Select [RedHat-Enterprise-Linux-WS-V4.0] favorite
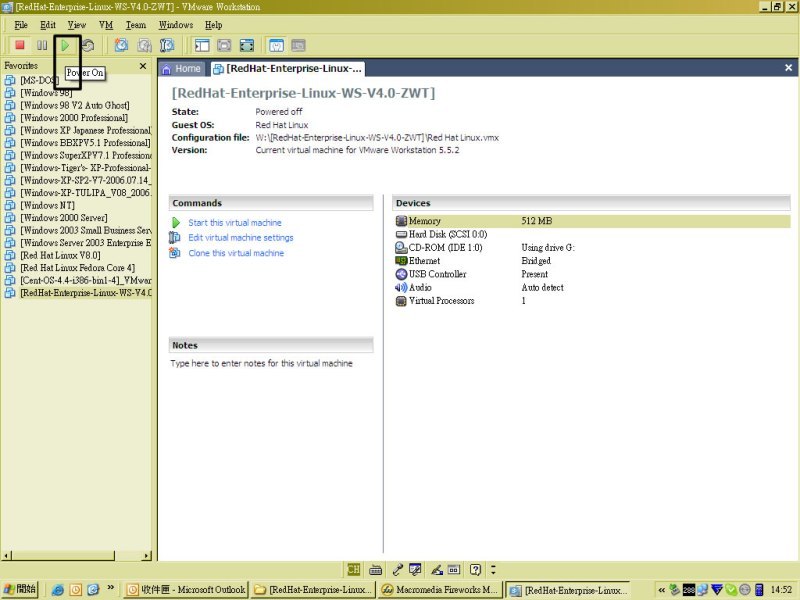 (x=85, y=293)
